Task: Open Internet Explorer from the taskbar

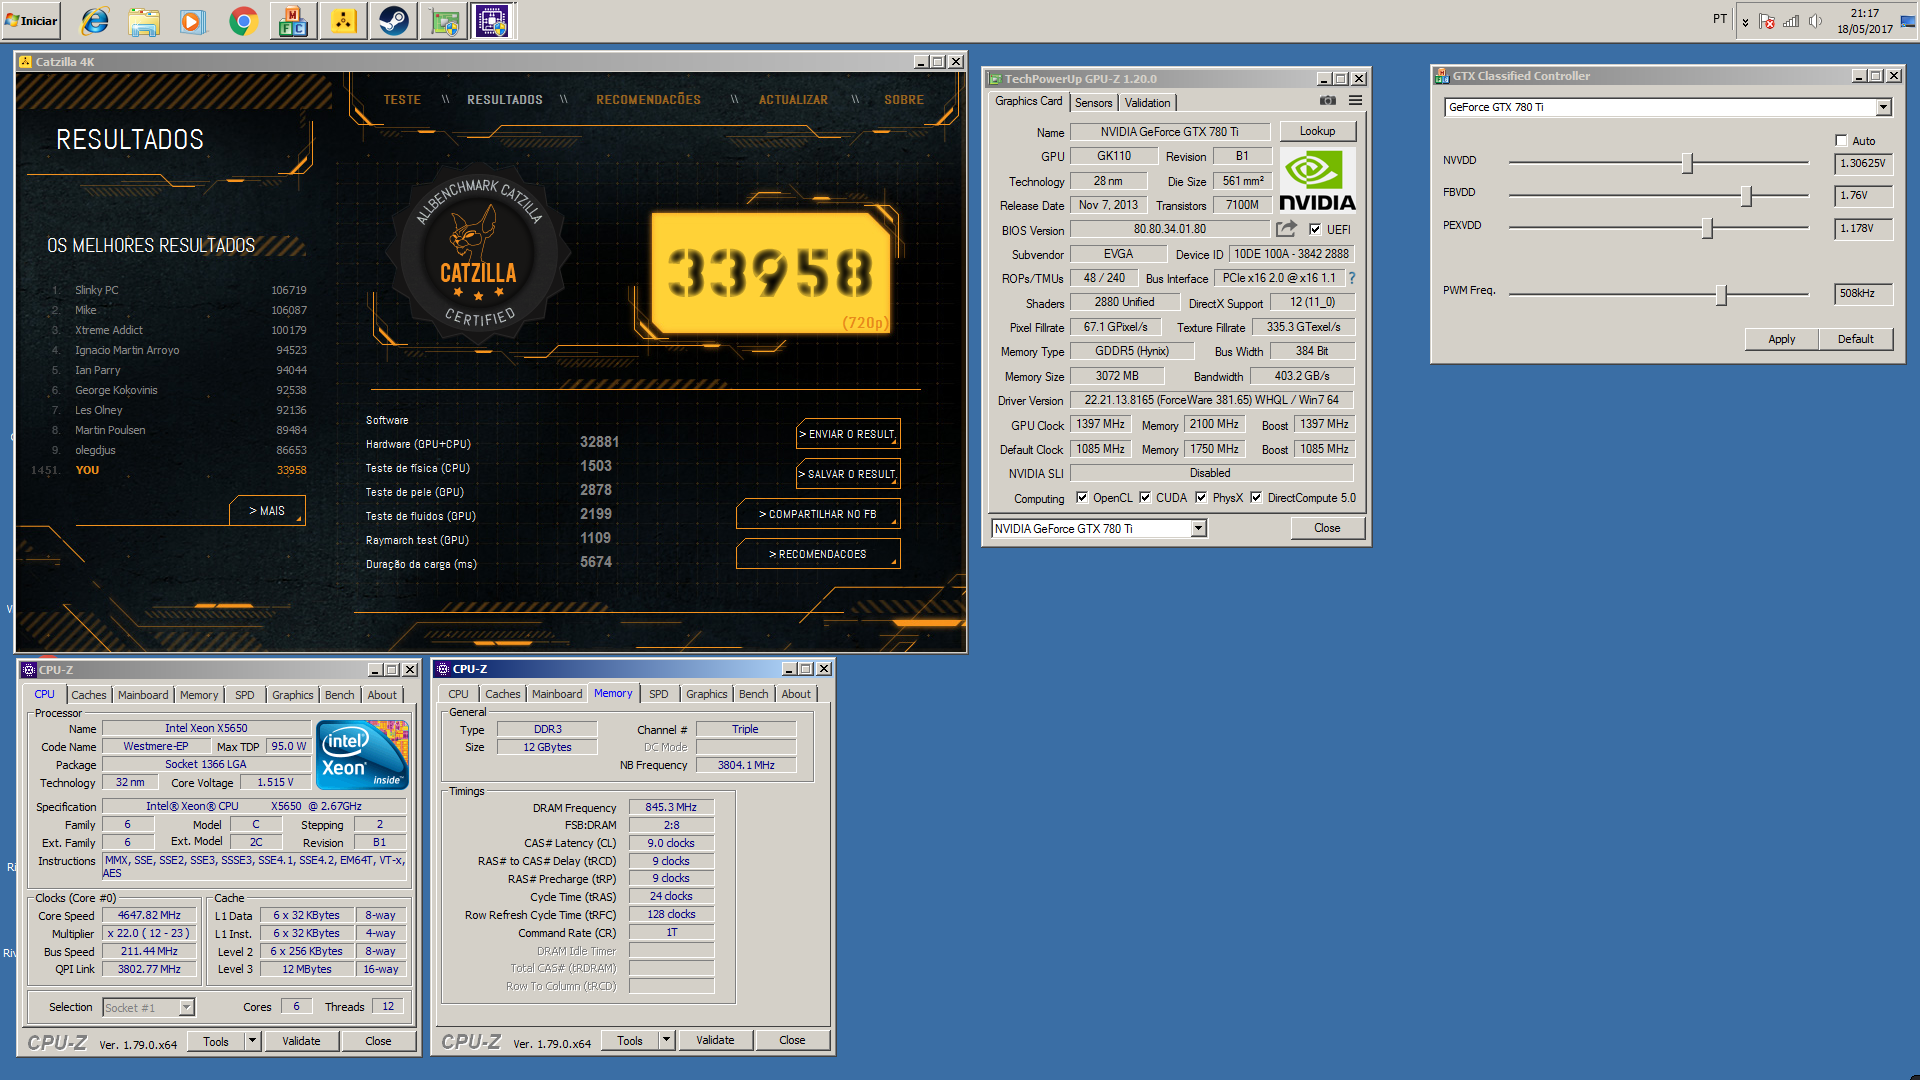Action: pos(95,20)
